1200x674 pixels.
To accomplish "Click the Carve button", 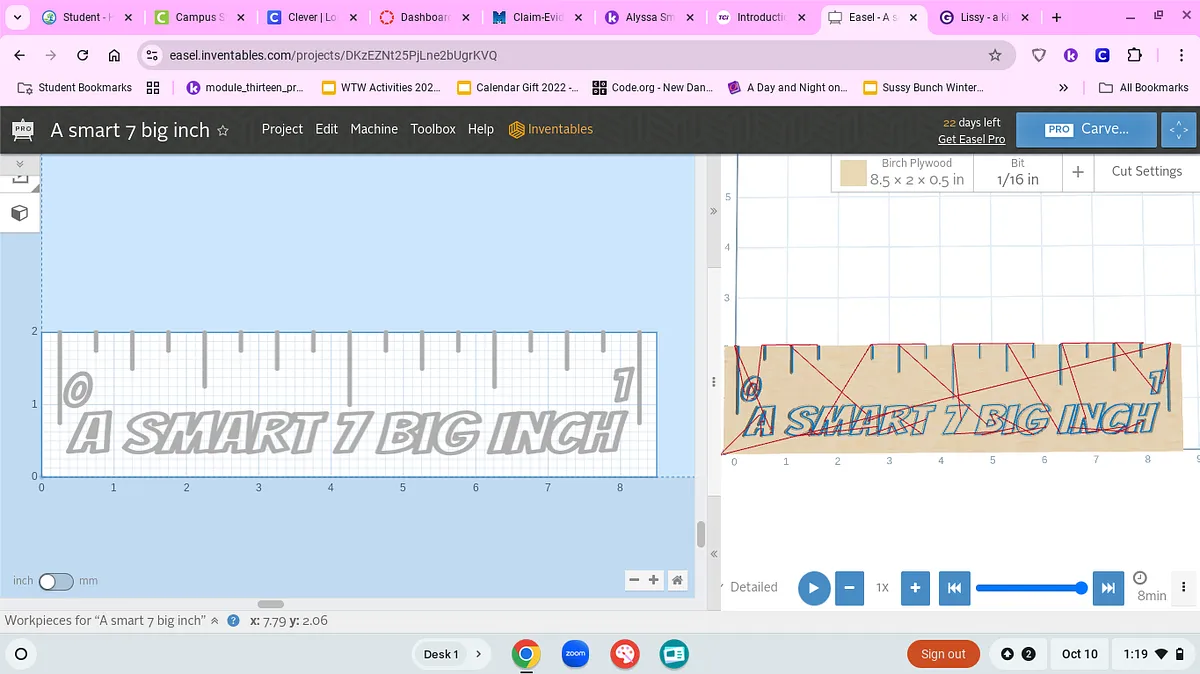I will [x=1086, y=130].
